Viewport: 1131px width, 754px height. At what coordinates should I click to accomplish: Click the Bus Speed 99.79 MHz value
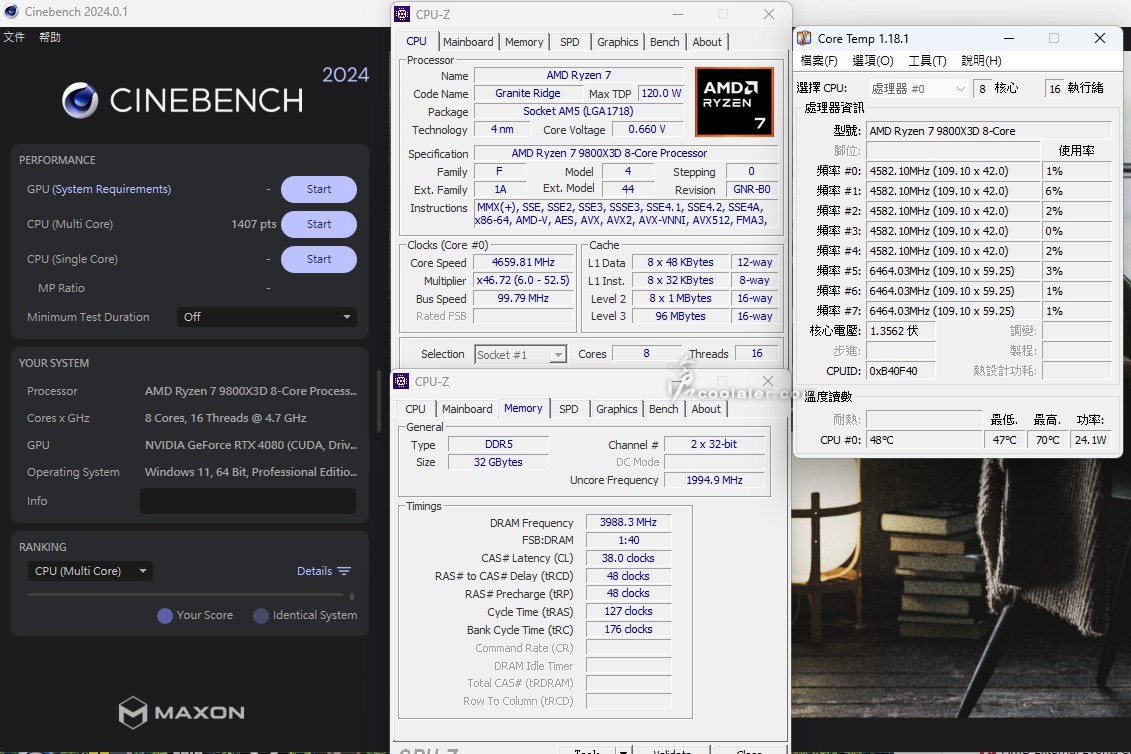click(x=523, y=299)
